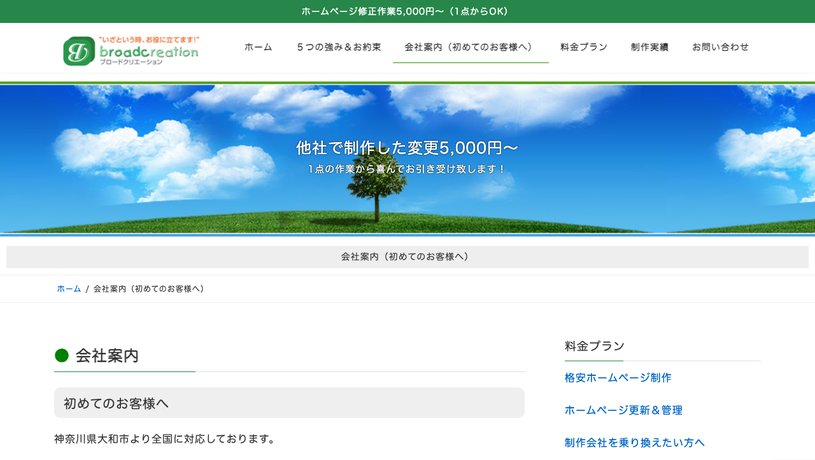Click the 1点の作業から喜んでお引き受け致します！ subtitle
This screenshot has height=460, width=815.
point(406,169)
